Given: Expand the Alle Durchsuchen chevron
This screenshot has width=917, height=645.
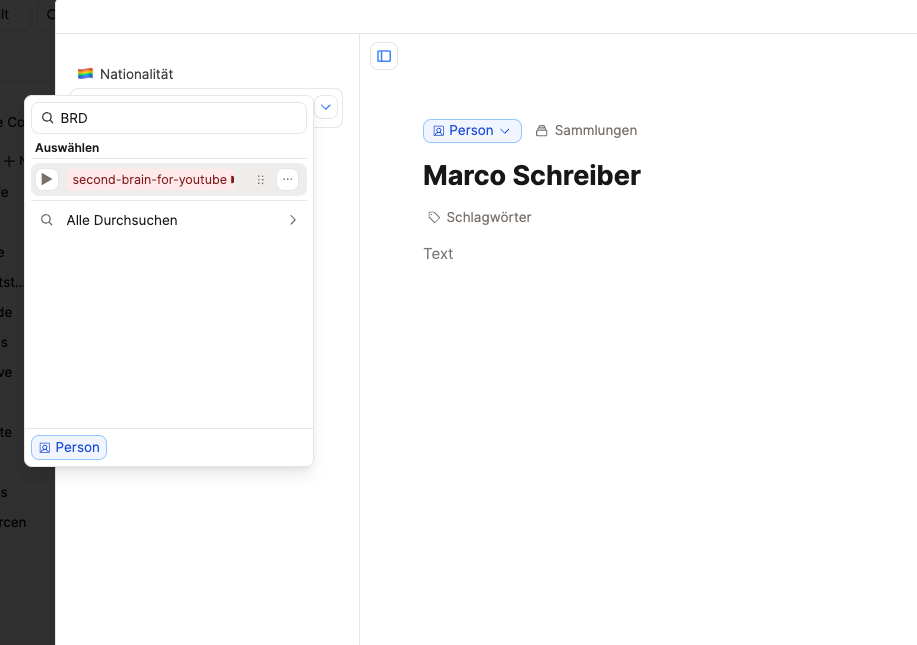Looking at the screenshot, I should click(292, 220).
